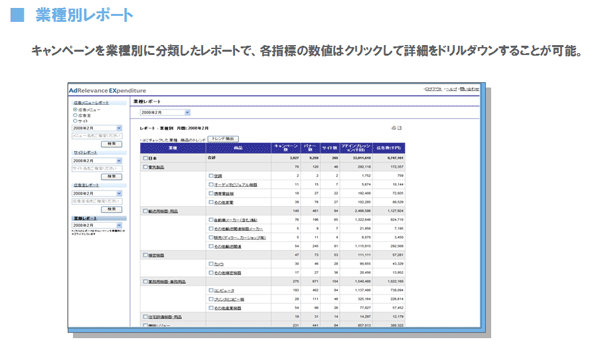Click the 広告費 column header

[x=388, y=148]
